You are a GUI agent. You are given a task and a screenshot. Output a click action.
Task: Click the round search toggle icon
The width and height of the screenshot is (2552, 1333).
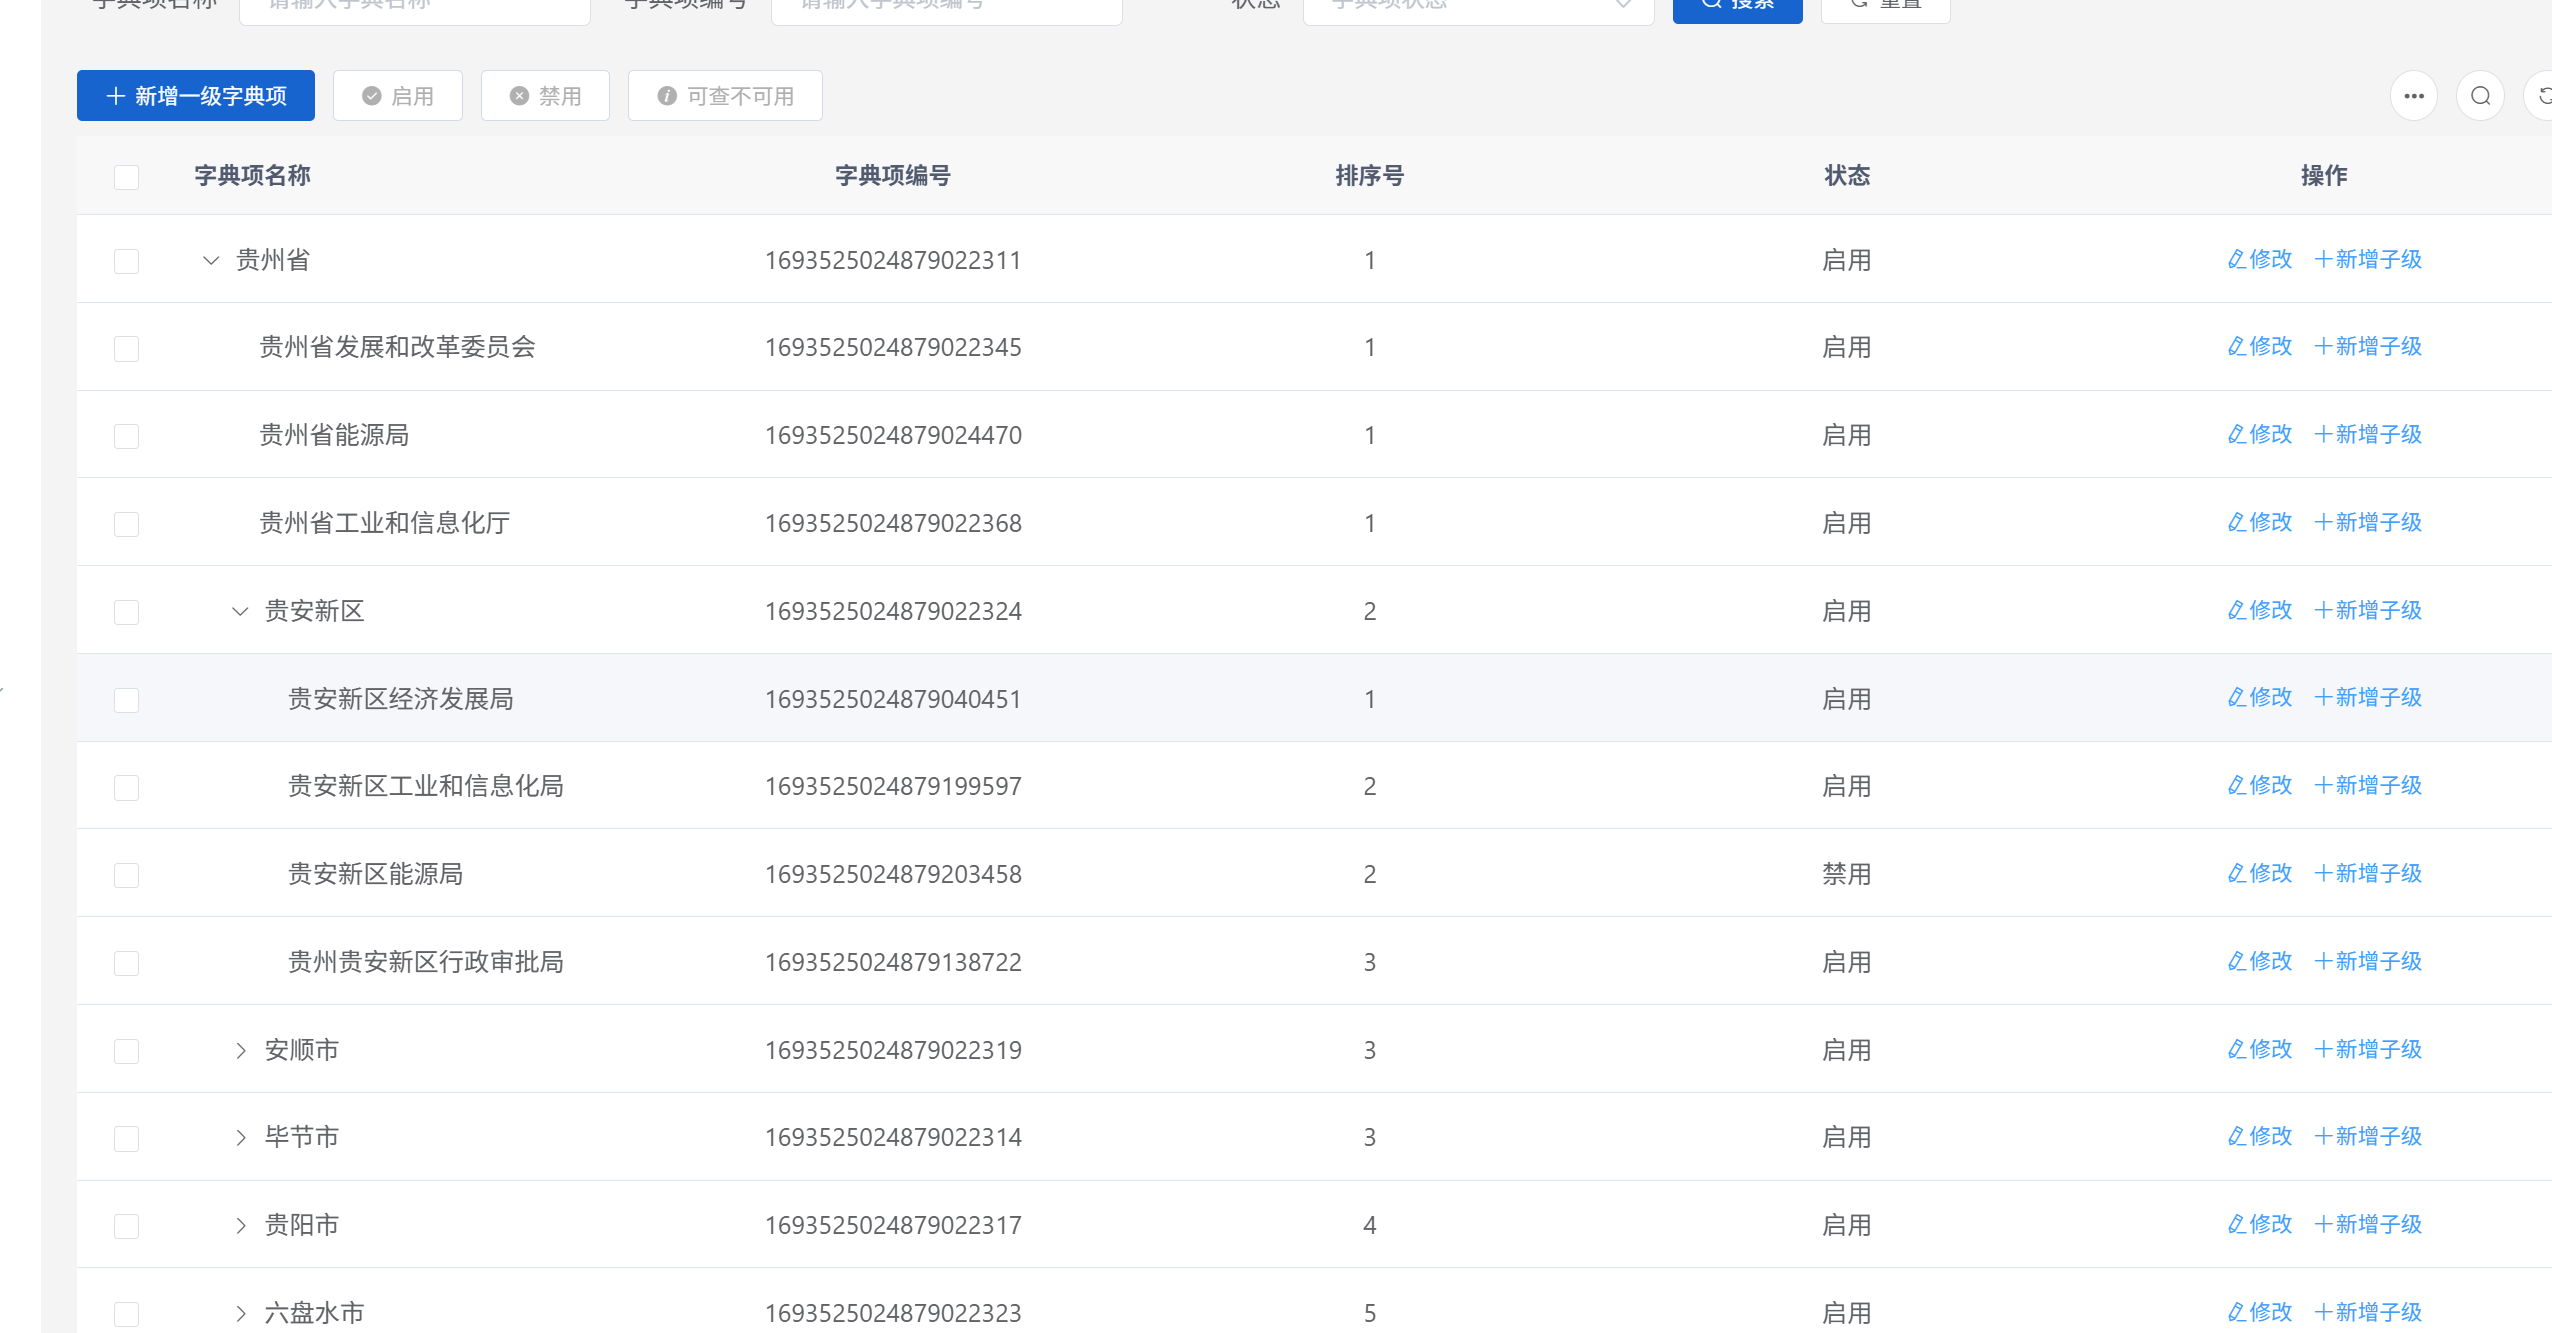click(x=2480, y=96)
